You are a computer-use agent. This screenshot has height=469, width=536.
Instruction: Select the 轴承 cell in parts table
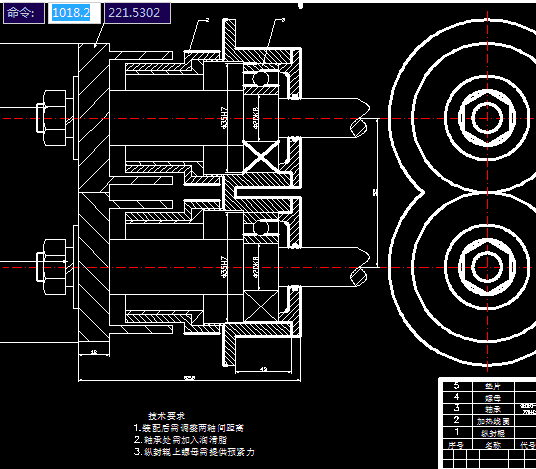[x=493, y=409]
